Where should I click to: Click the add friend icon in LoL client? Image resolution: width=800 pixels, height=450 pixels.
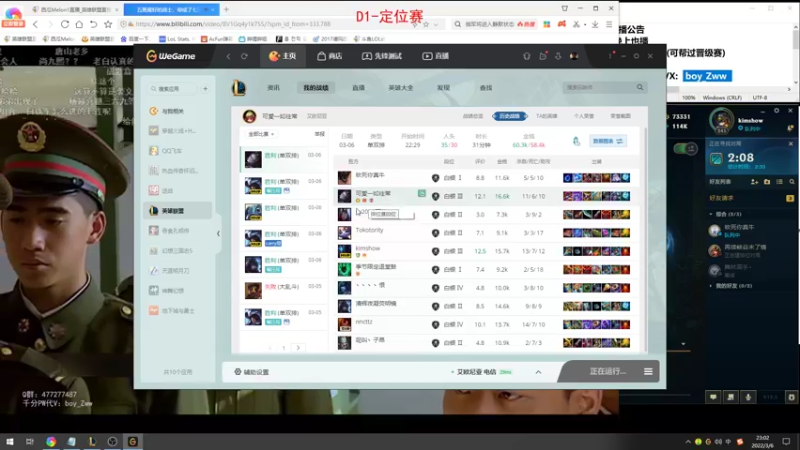point(754,182)
